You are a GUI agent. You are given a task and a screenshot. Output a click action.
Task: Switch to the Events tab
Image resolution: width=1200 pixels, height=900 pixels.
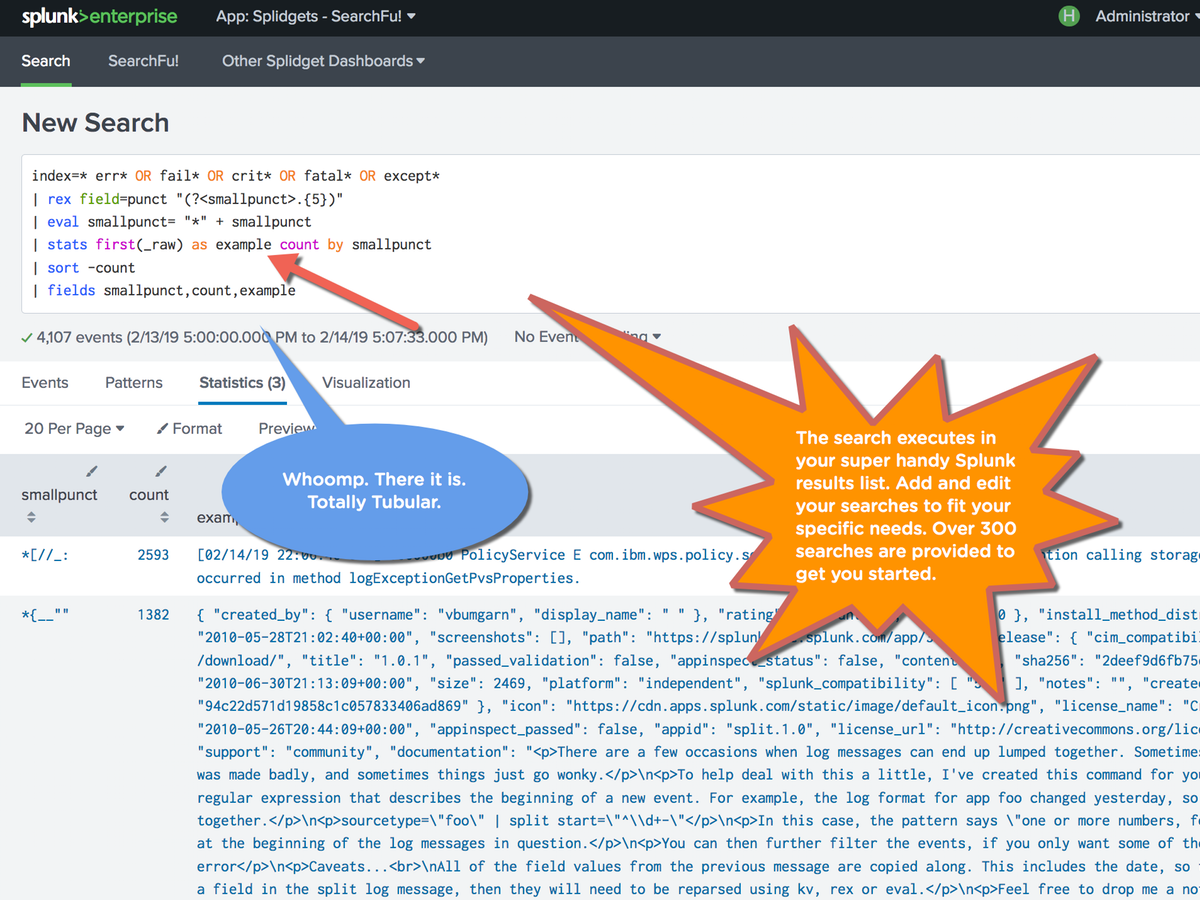point(45,382)
